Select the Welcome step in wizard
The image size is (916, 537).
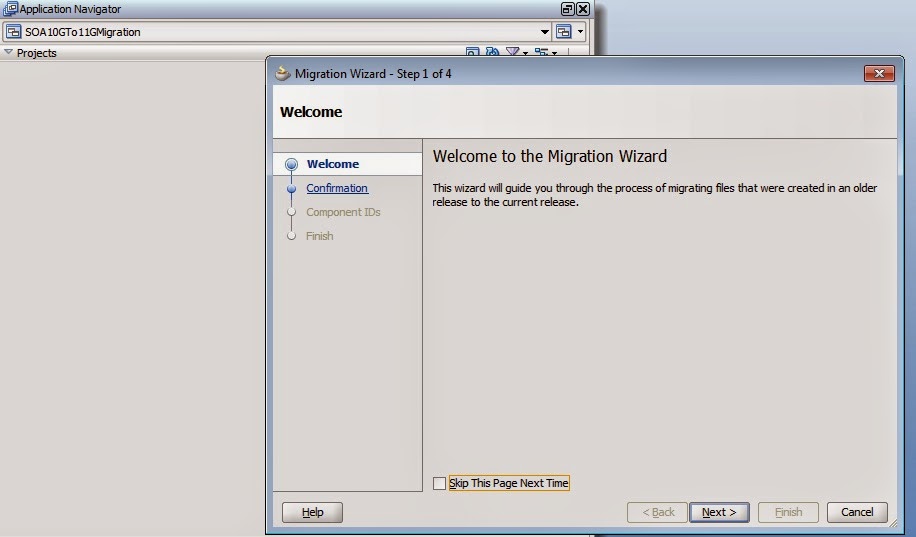click(332, 164)
